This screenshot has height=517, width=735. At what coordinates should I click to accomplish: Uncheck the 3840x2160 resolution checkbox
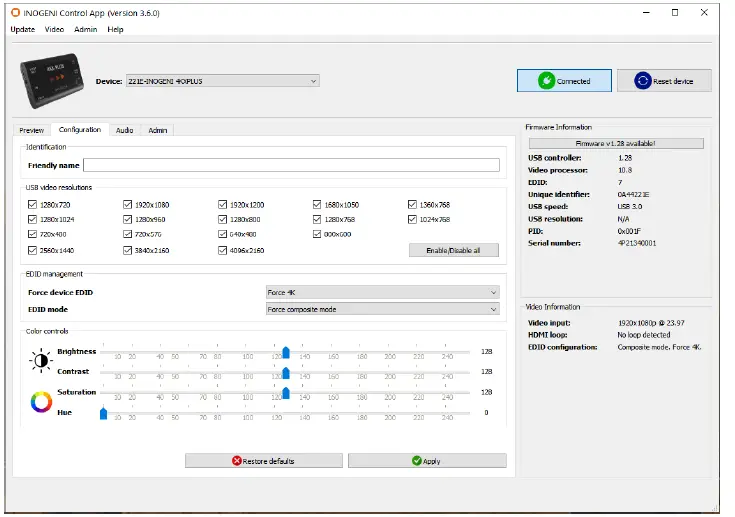(x=128, y=250)
